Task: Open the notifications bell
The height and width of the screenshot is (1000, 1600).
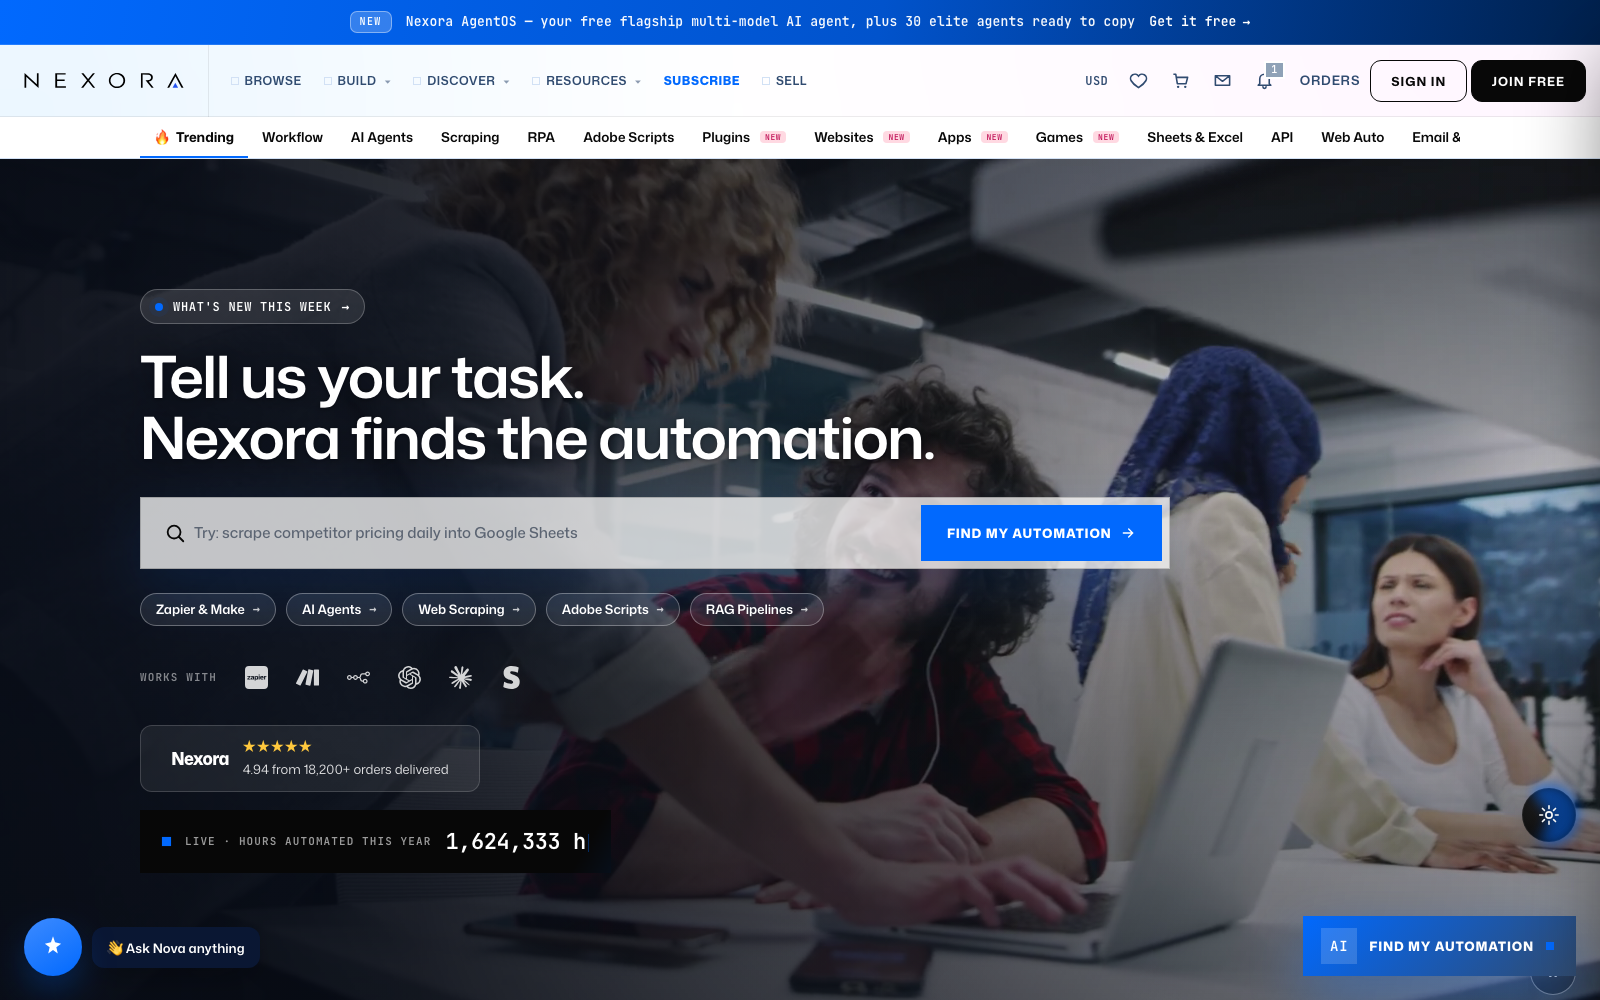Action: click(x=1265, y=81)
